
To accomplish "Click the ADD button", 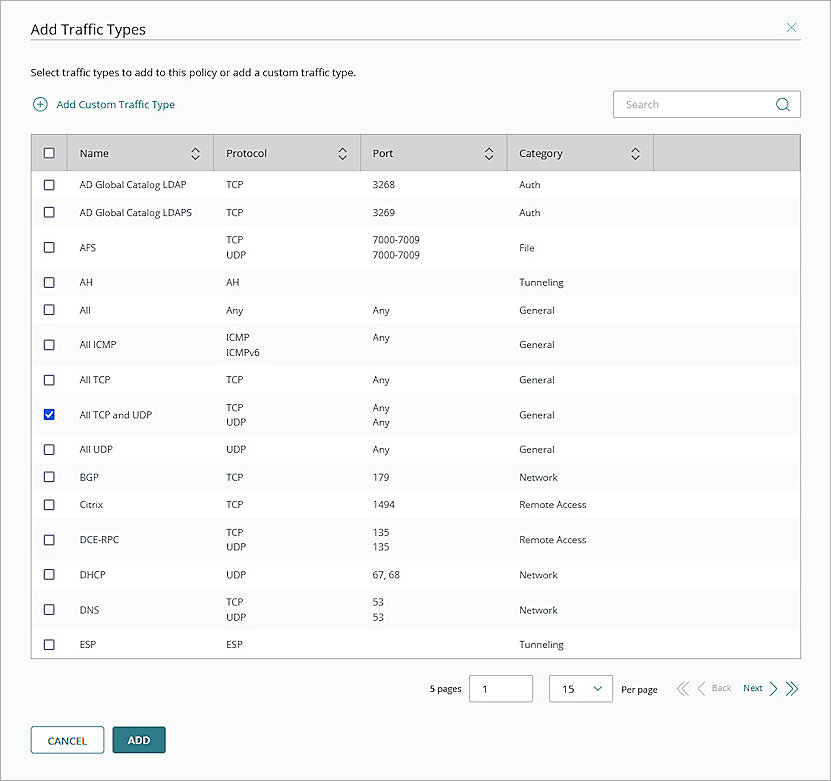I will tap(138, 740).
